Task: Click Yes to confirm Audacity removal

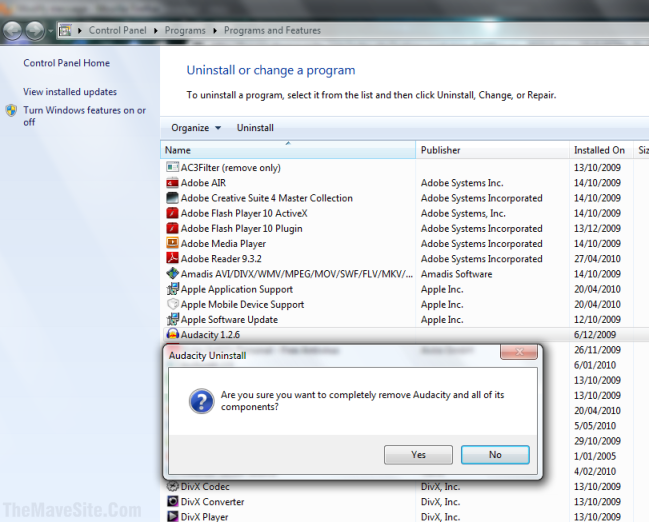Action: pos(418,455)
